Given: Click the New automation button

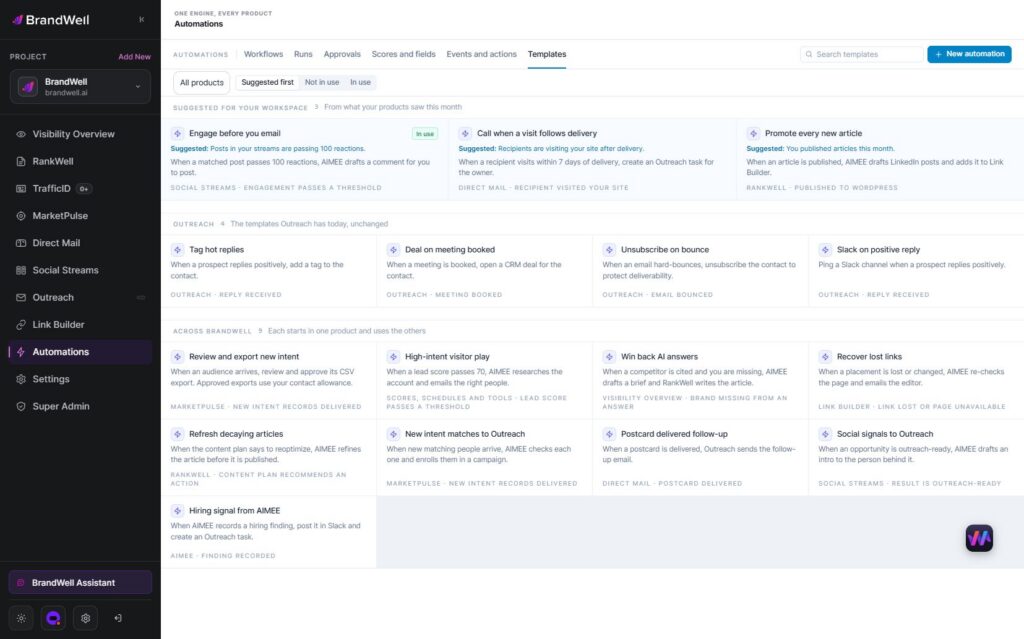Looking at the screenshot, I should [969, 54].
